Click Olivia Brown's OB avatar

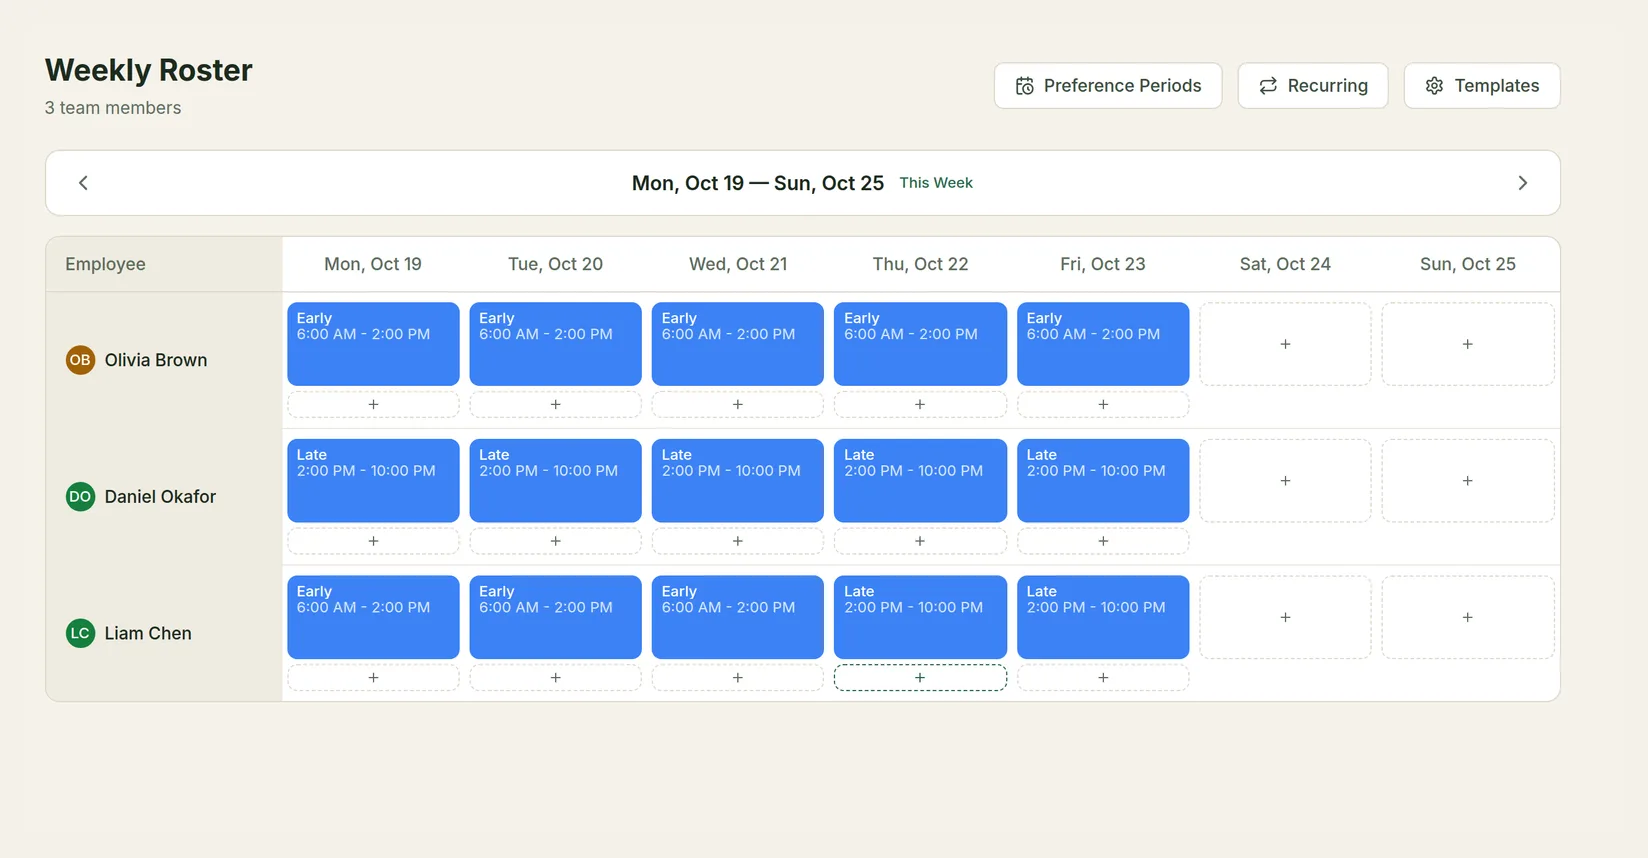click(x=80, y=360)
